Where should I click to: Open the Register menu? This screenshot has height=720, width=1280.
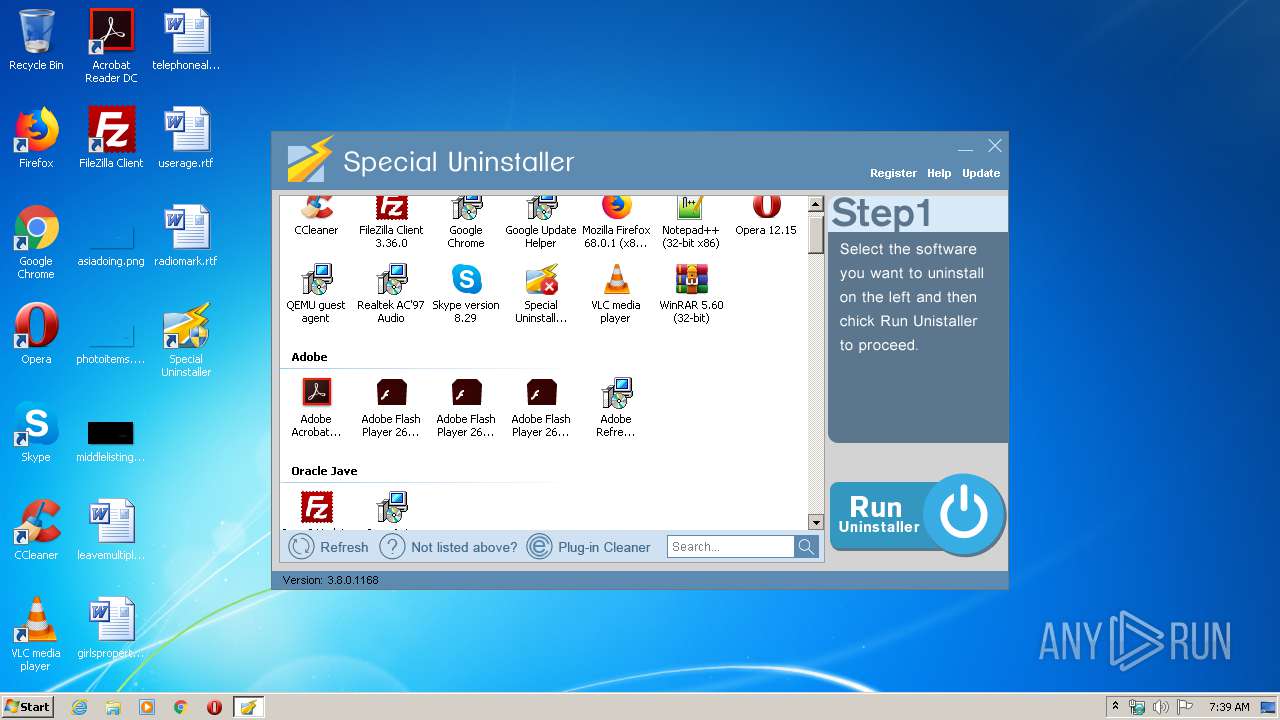tap(893, 173)
